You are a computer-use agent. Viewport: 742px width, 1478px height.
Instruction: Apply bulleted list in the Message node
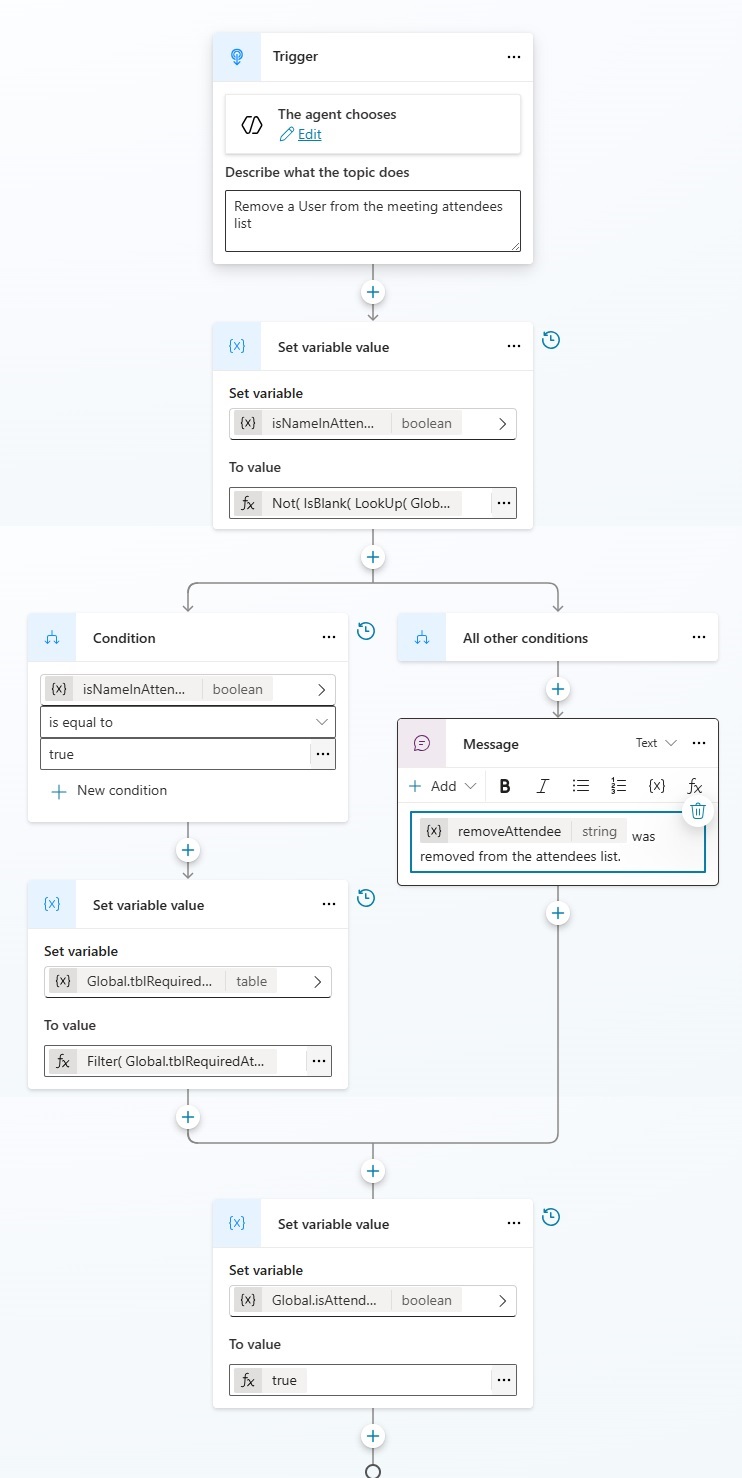pos(581,786)
